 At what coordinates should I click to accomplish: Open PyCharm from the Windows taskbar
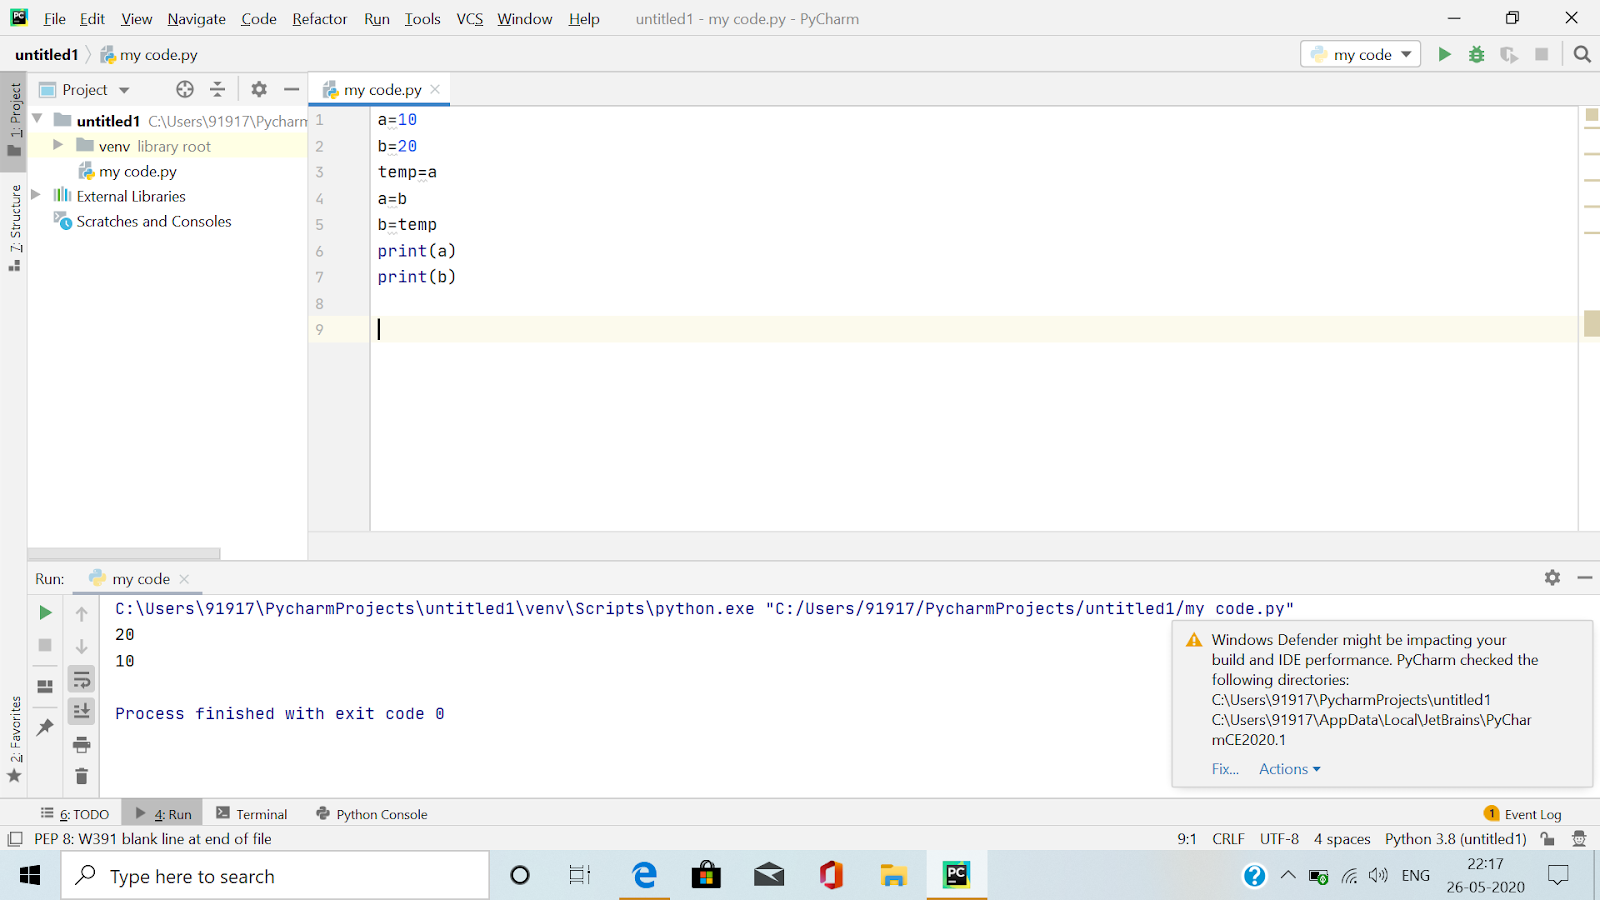956,875
